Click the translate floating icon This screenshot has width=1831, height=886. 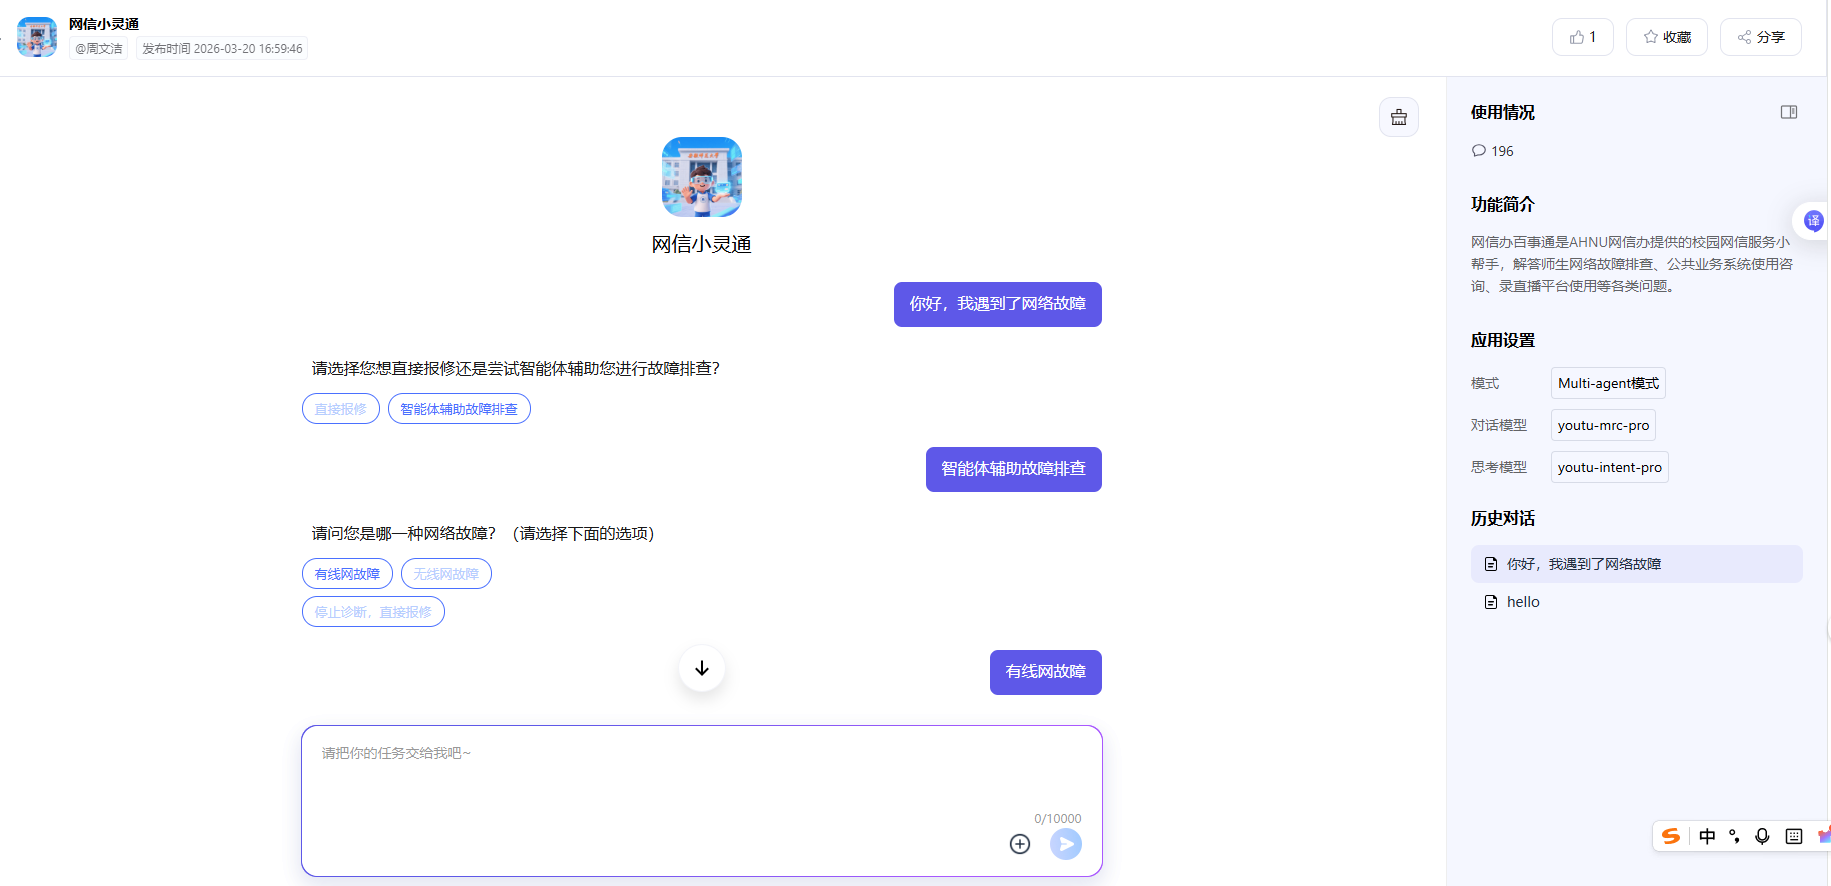click(1813, 221)
